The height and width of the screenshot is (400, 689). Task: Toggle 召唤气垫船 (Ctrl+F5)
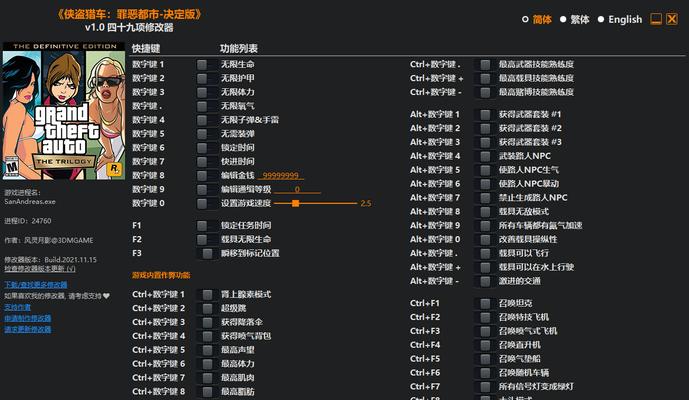coord(485,359)
